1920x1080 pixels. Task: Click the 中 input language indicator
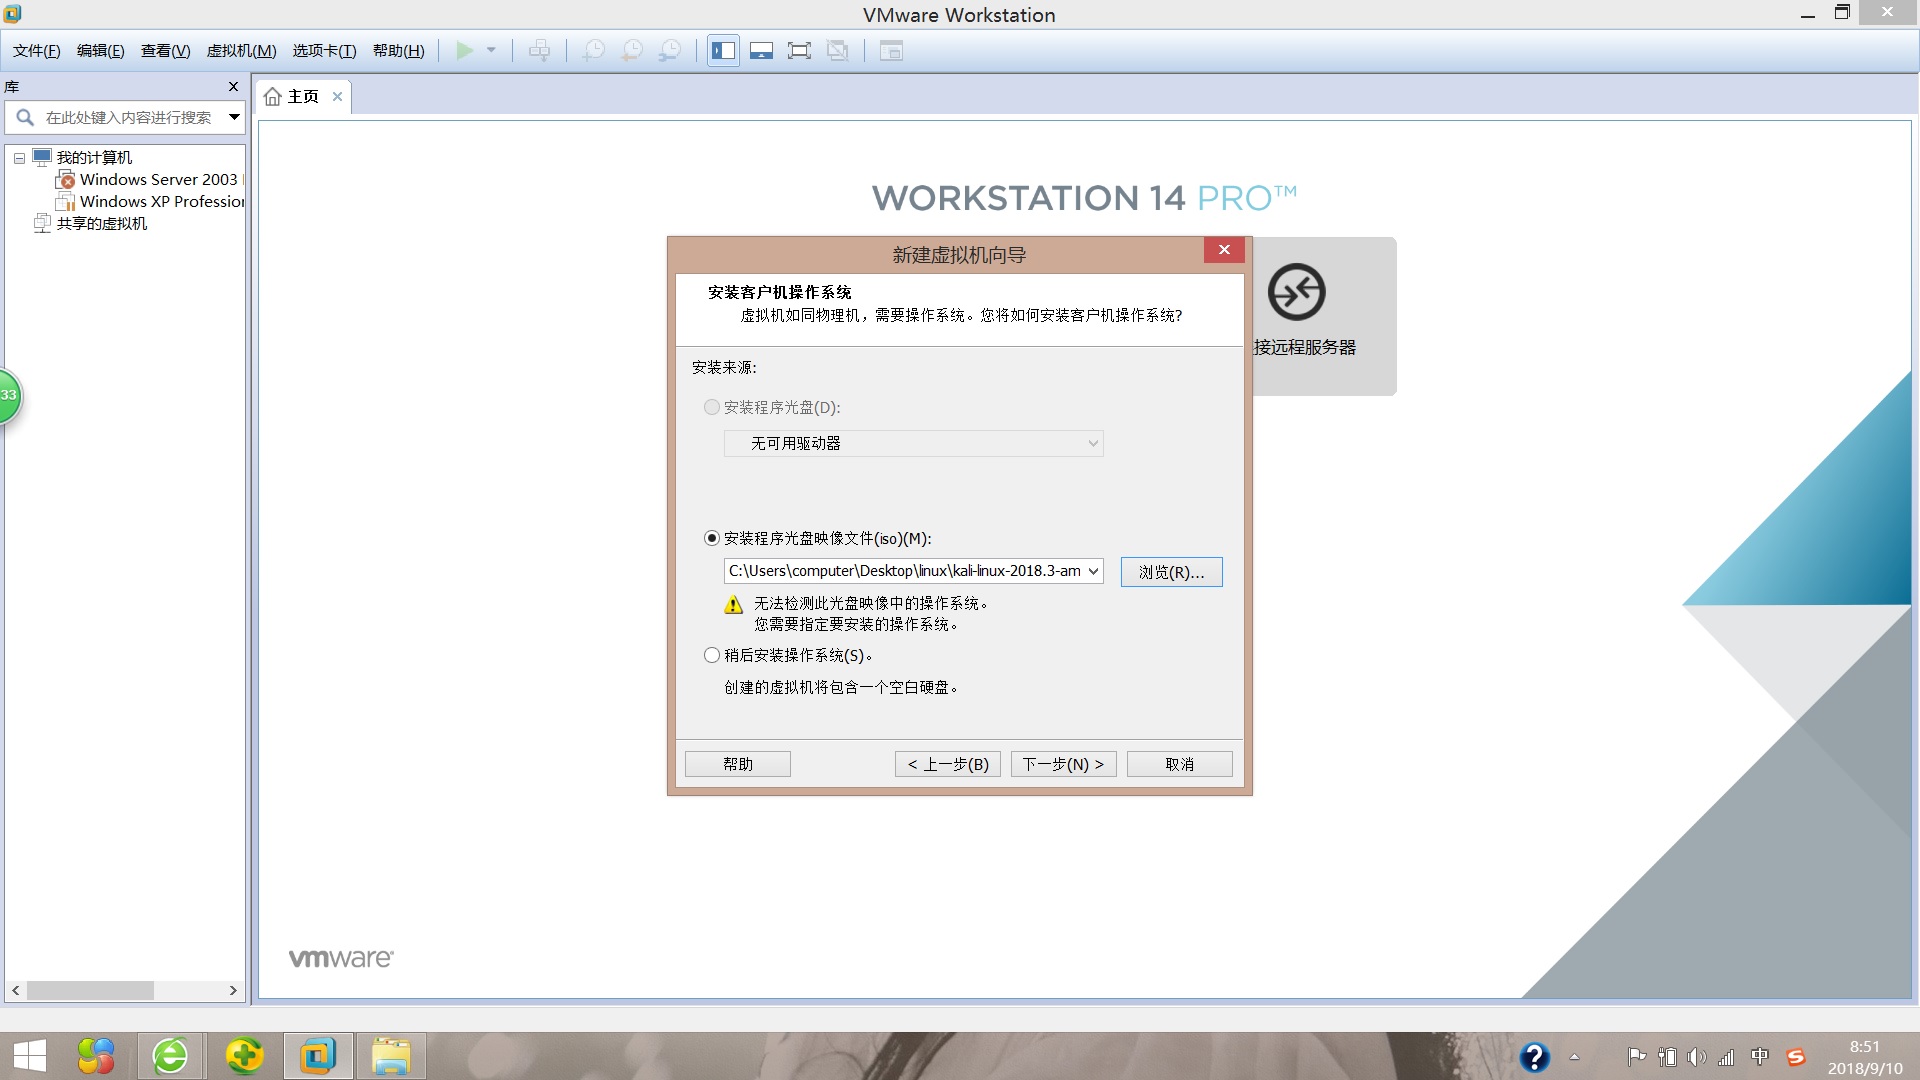coord(1760,1057)
